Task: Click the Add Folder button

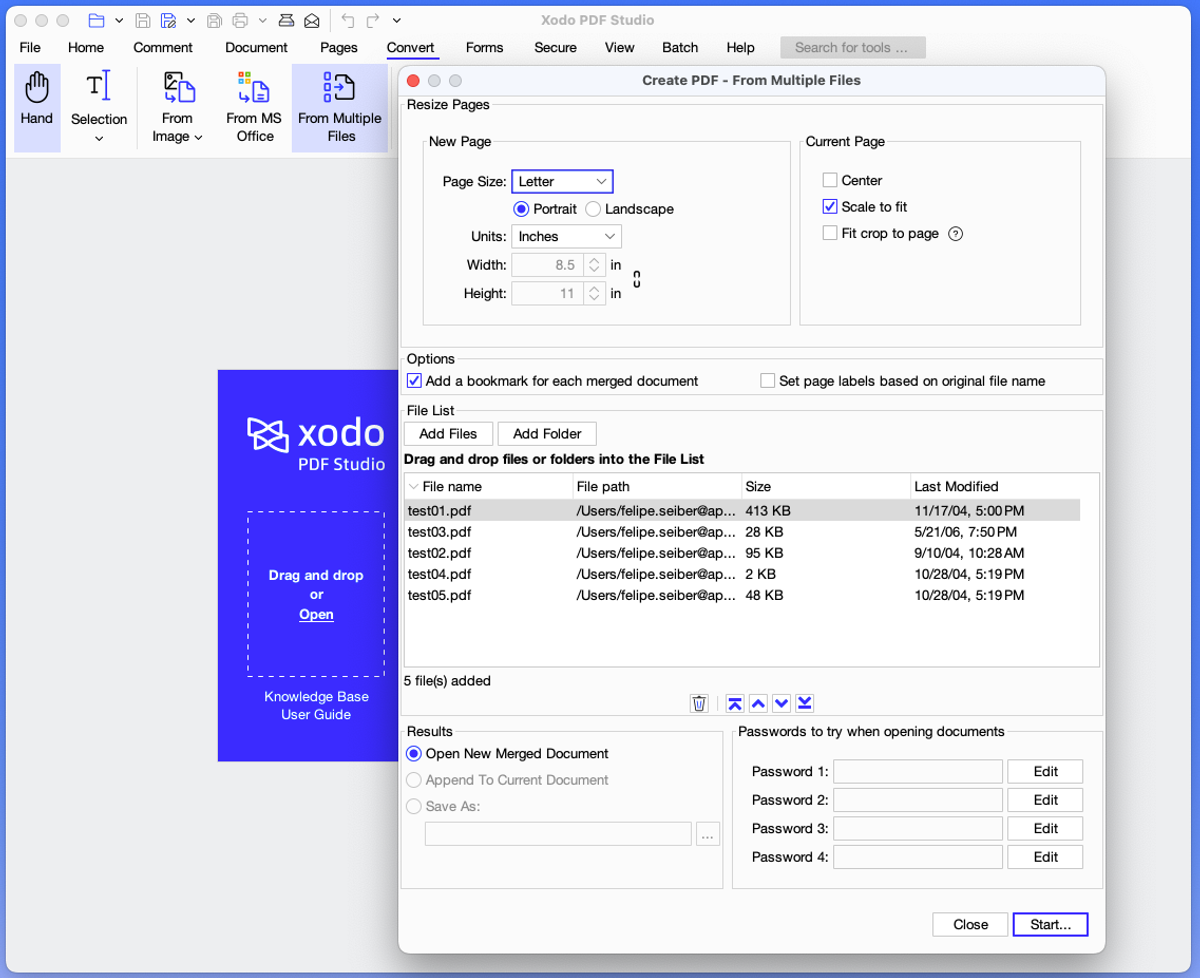Action: point(547,433)
